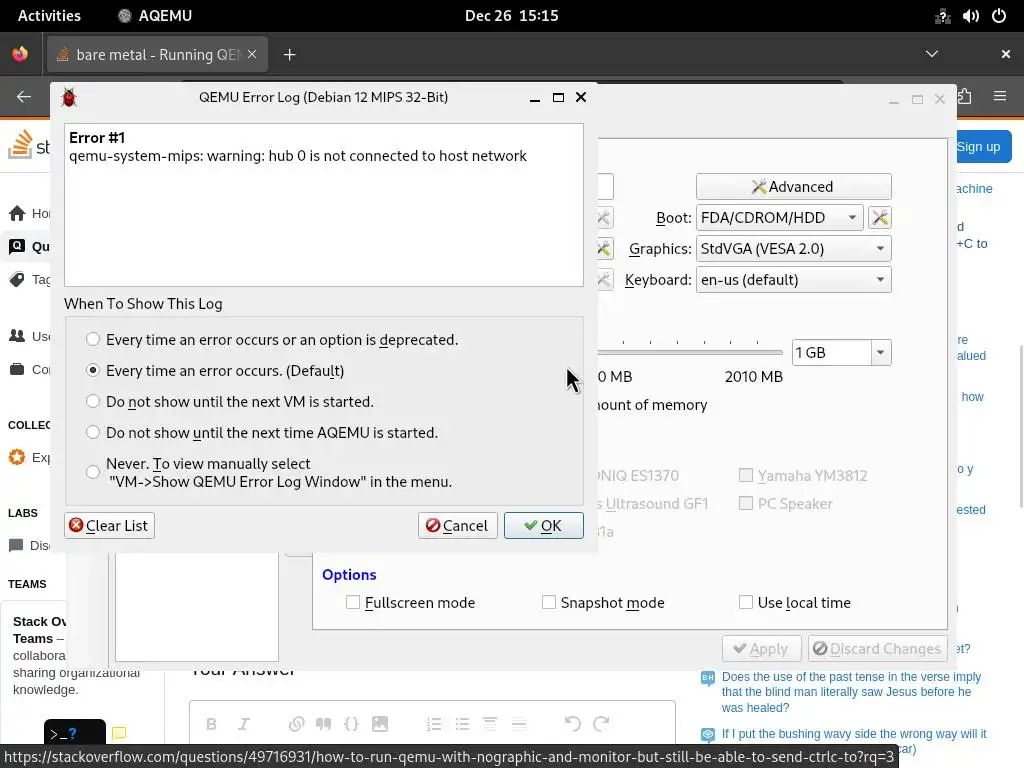Image resolution: width=1024 pixels, height=768 pixels.
Task: Click the Advanced button in AQEMU window
Action: tap(793, 187)
